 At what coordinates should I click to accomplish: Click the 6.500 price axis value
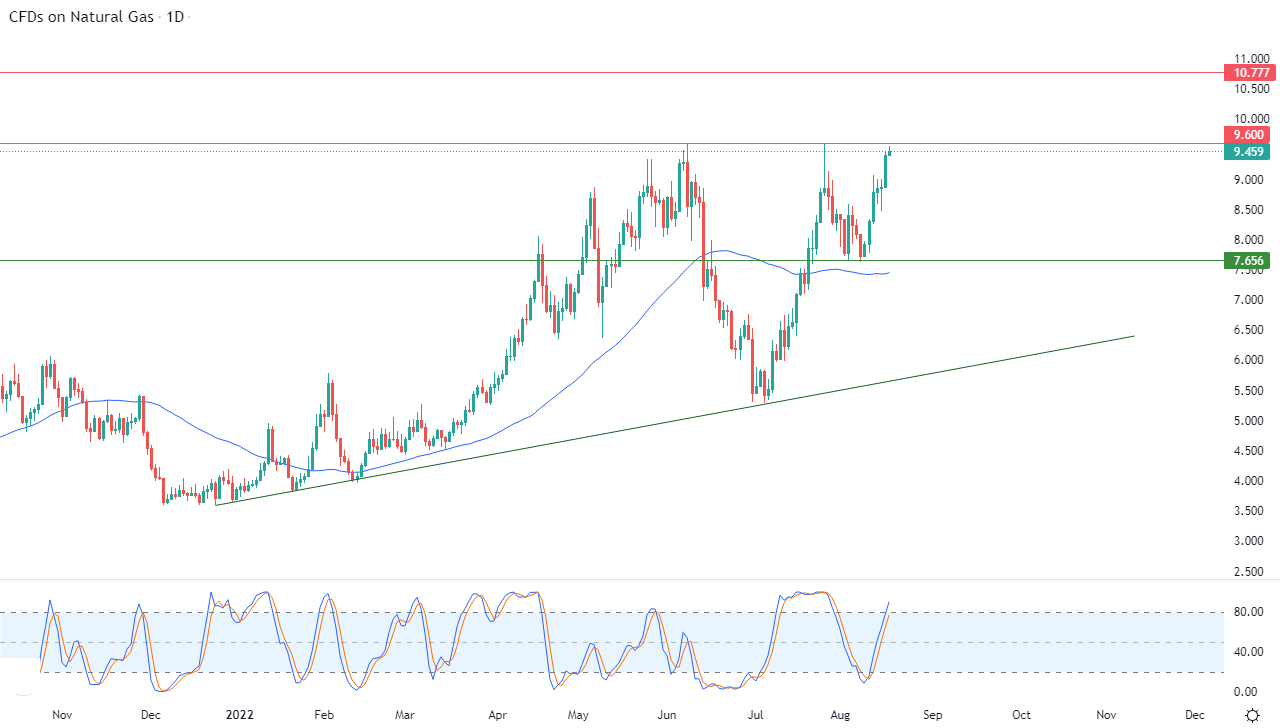1249,330
